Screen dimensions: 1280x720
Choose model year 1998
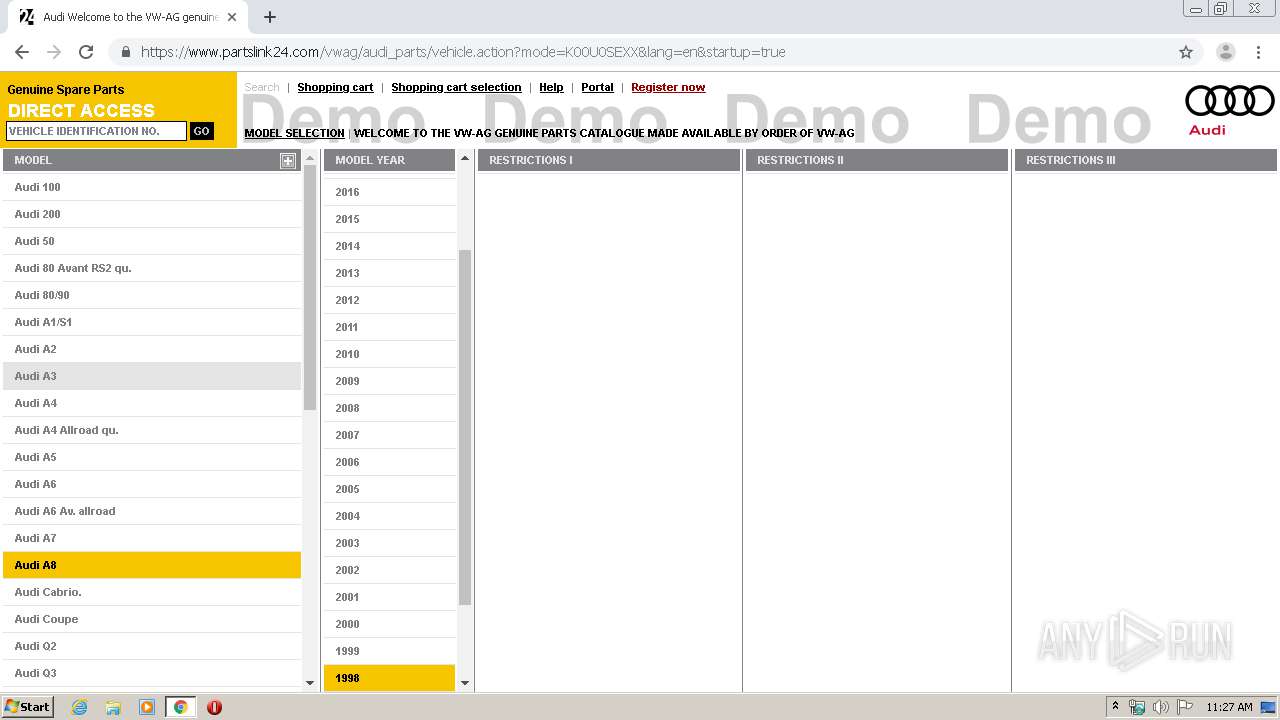390,678
